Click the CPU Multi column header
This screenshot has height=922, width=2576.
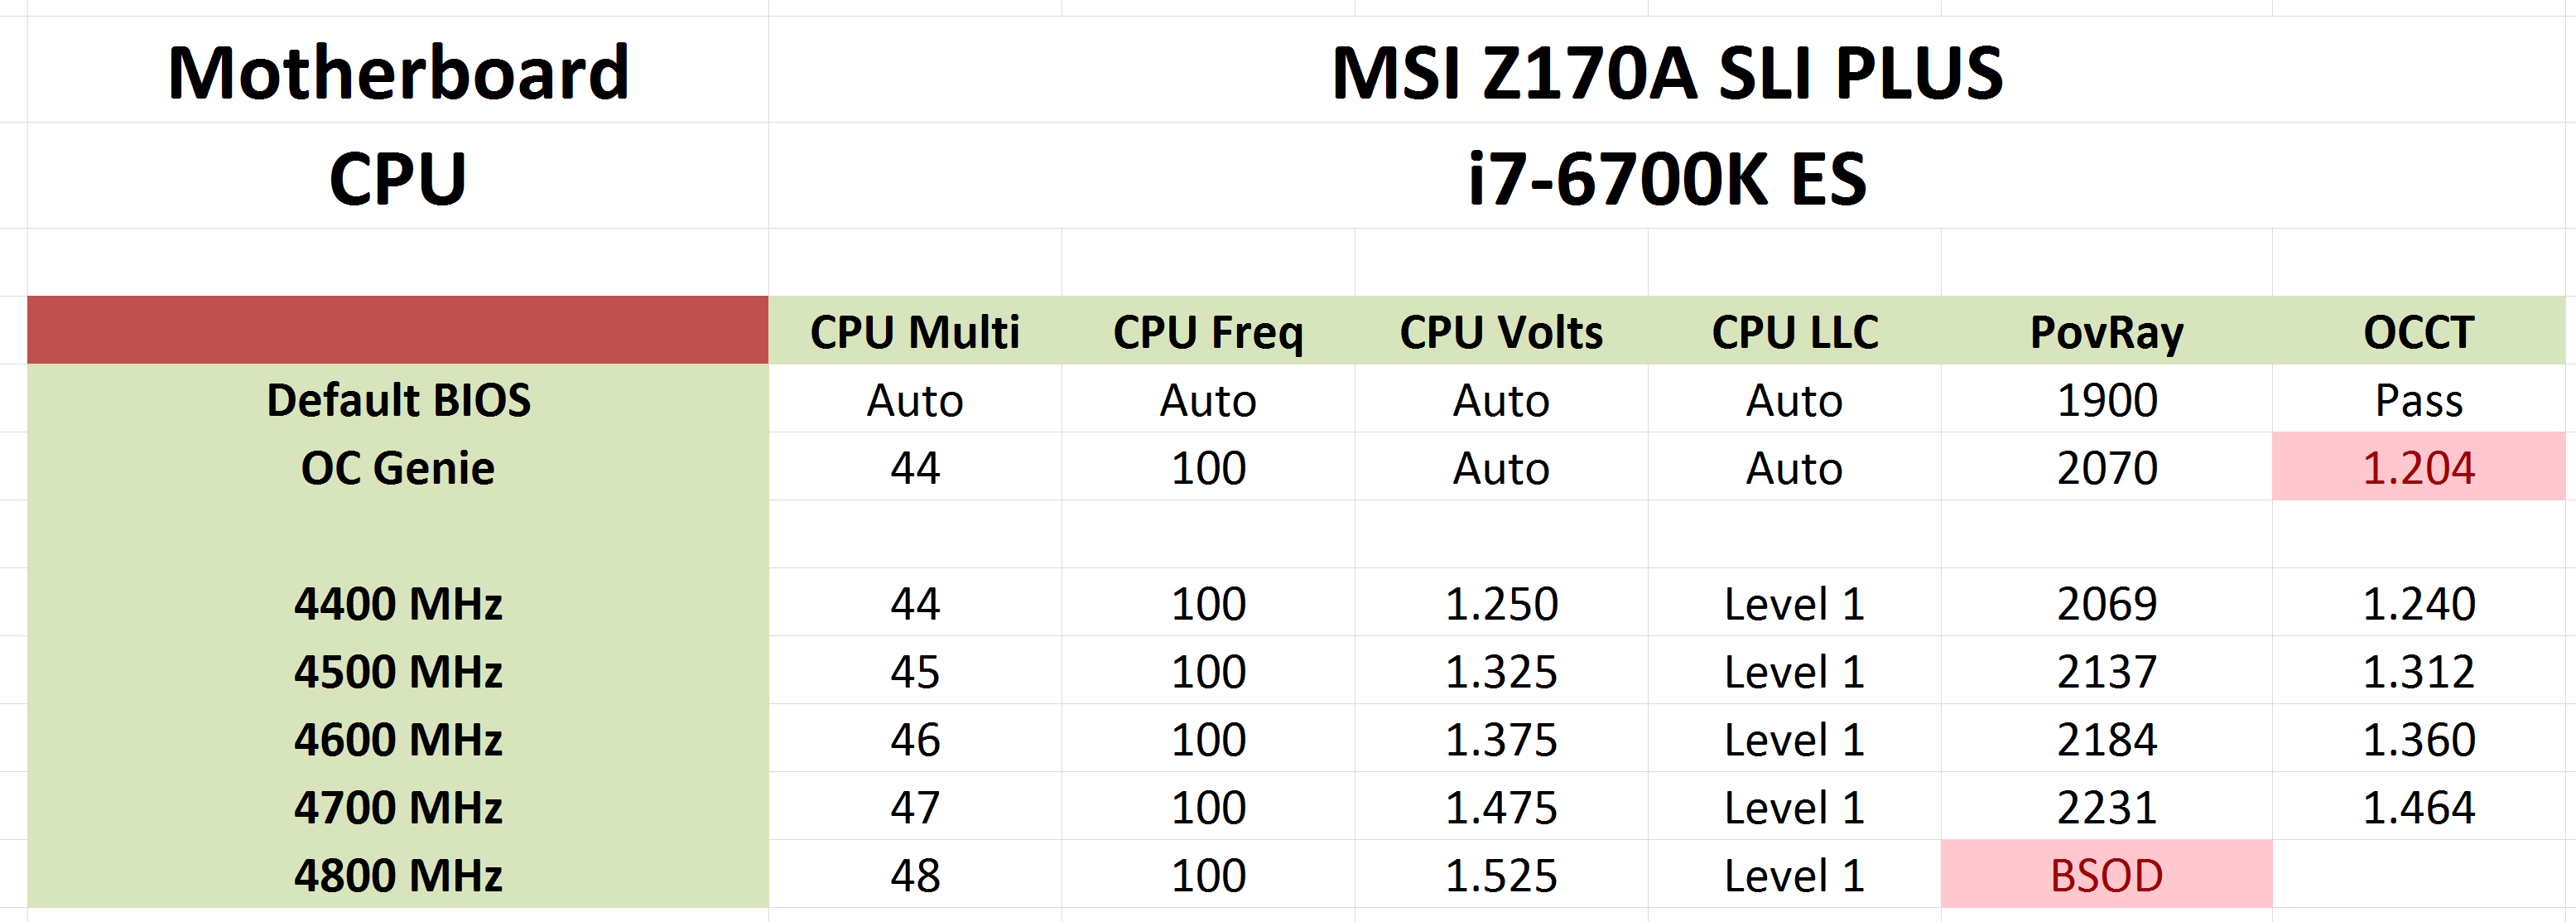click(915, 331)
